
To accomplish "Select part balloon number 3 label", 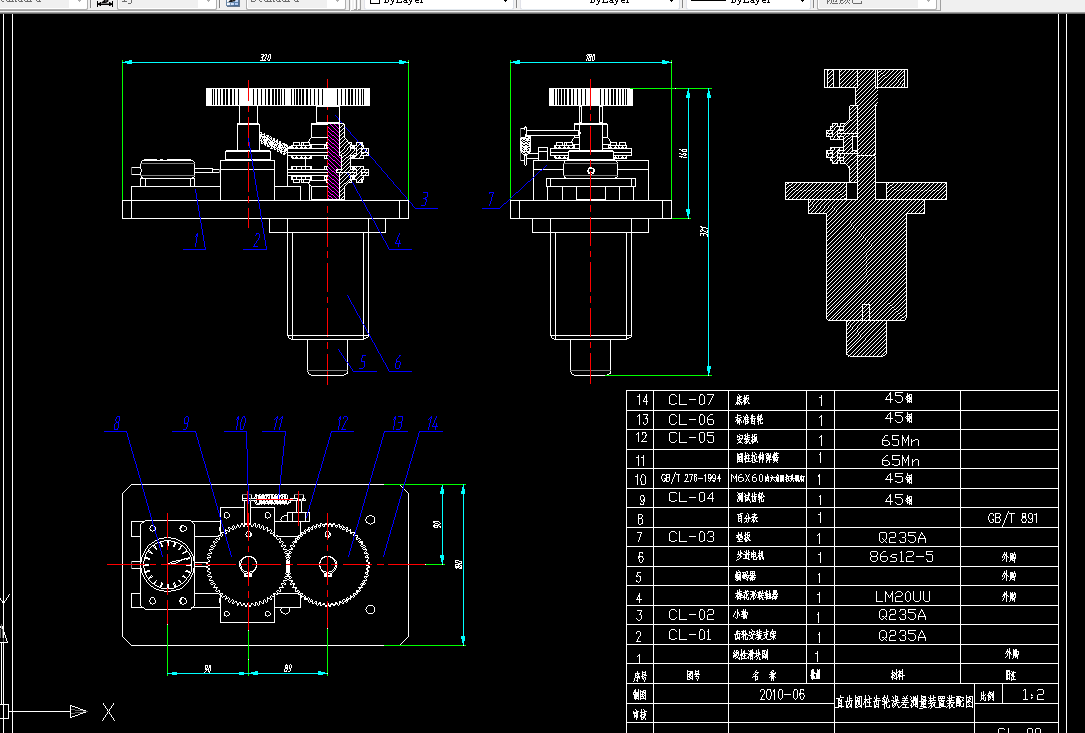I will pyautogui.click(x=424, y=199).
